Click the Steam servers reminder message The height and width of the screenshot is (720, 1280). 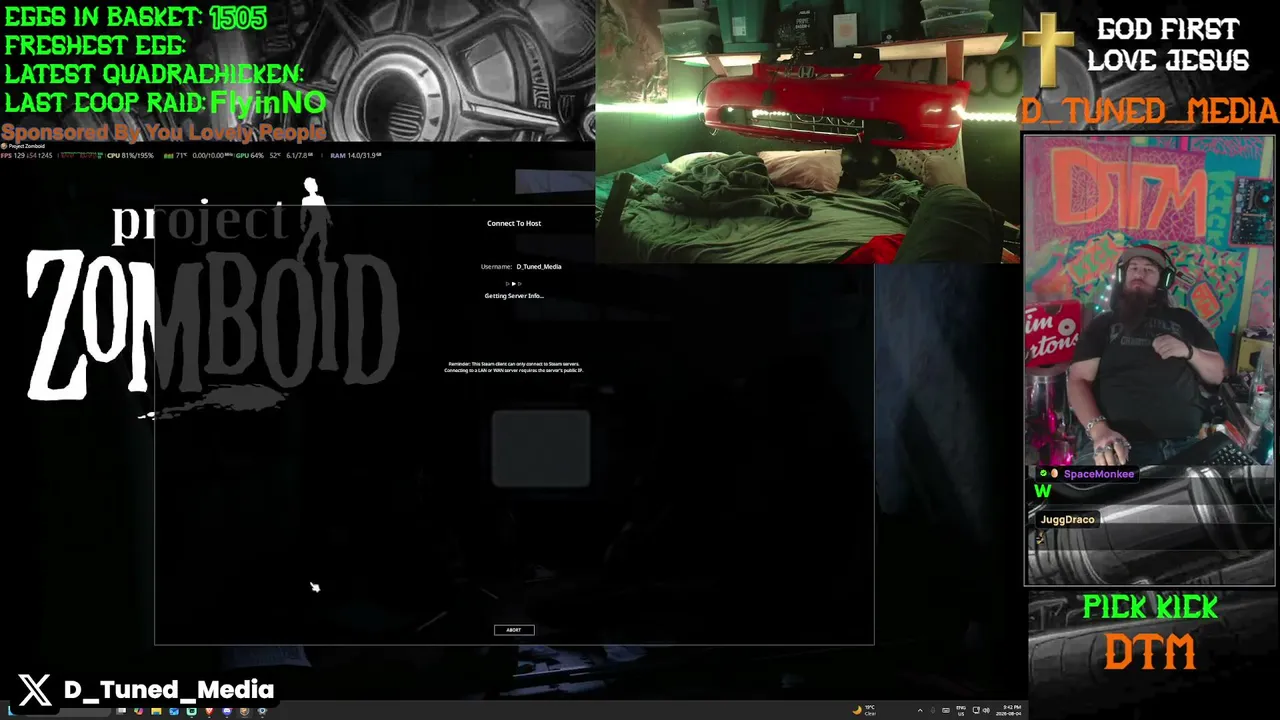click(514, 367)
